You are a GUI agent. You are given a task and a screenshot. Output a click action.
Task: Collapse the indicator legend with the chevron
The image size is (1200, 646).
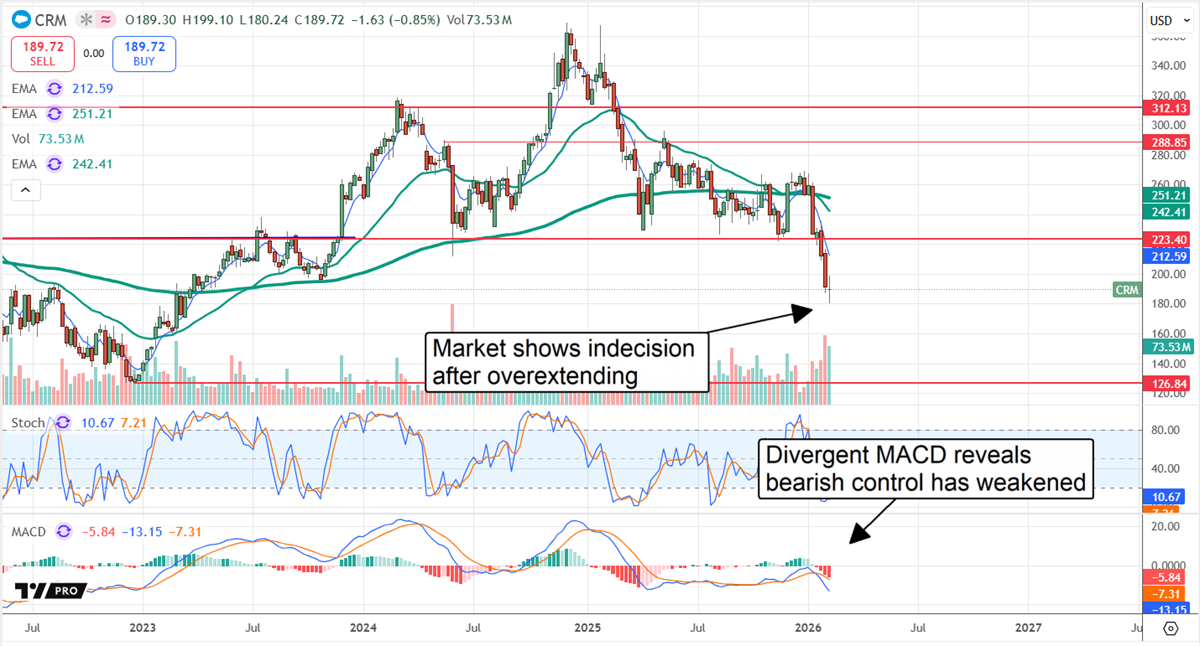(x=24, y=189)
